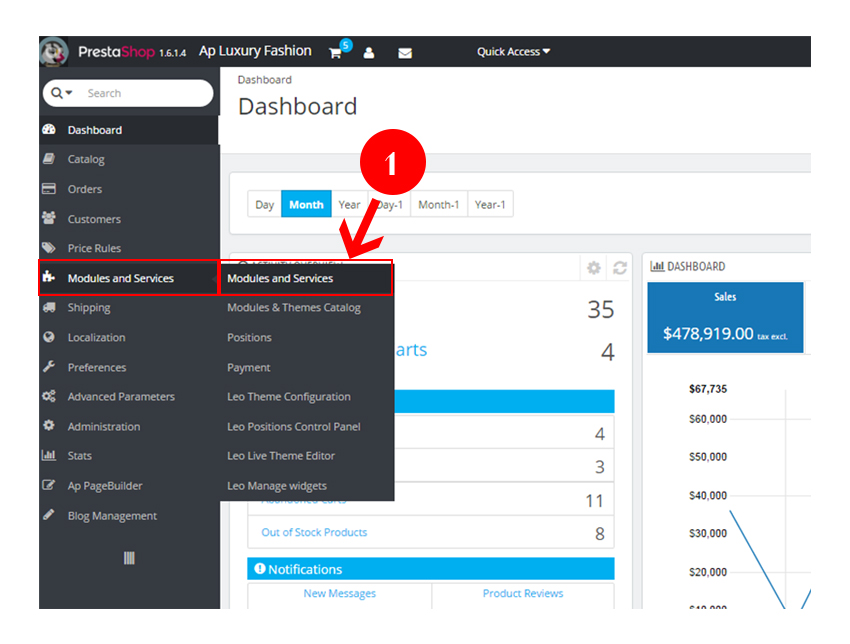850x644 pixels.
Task: Click the Stats chart icon in sidebar
Action: (49, 456)
